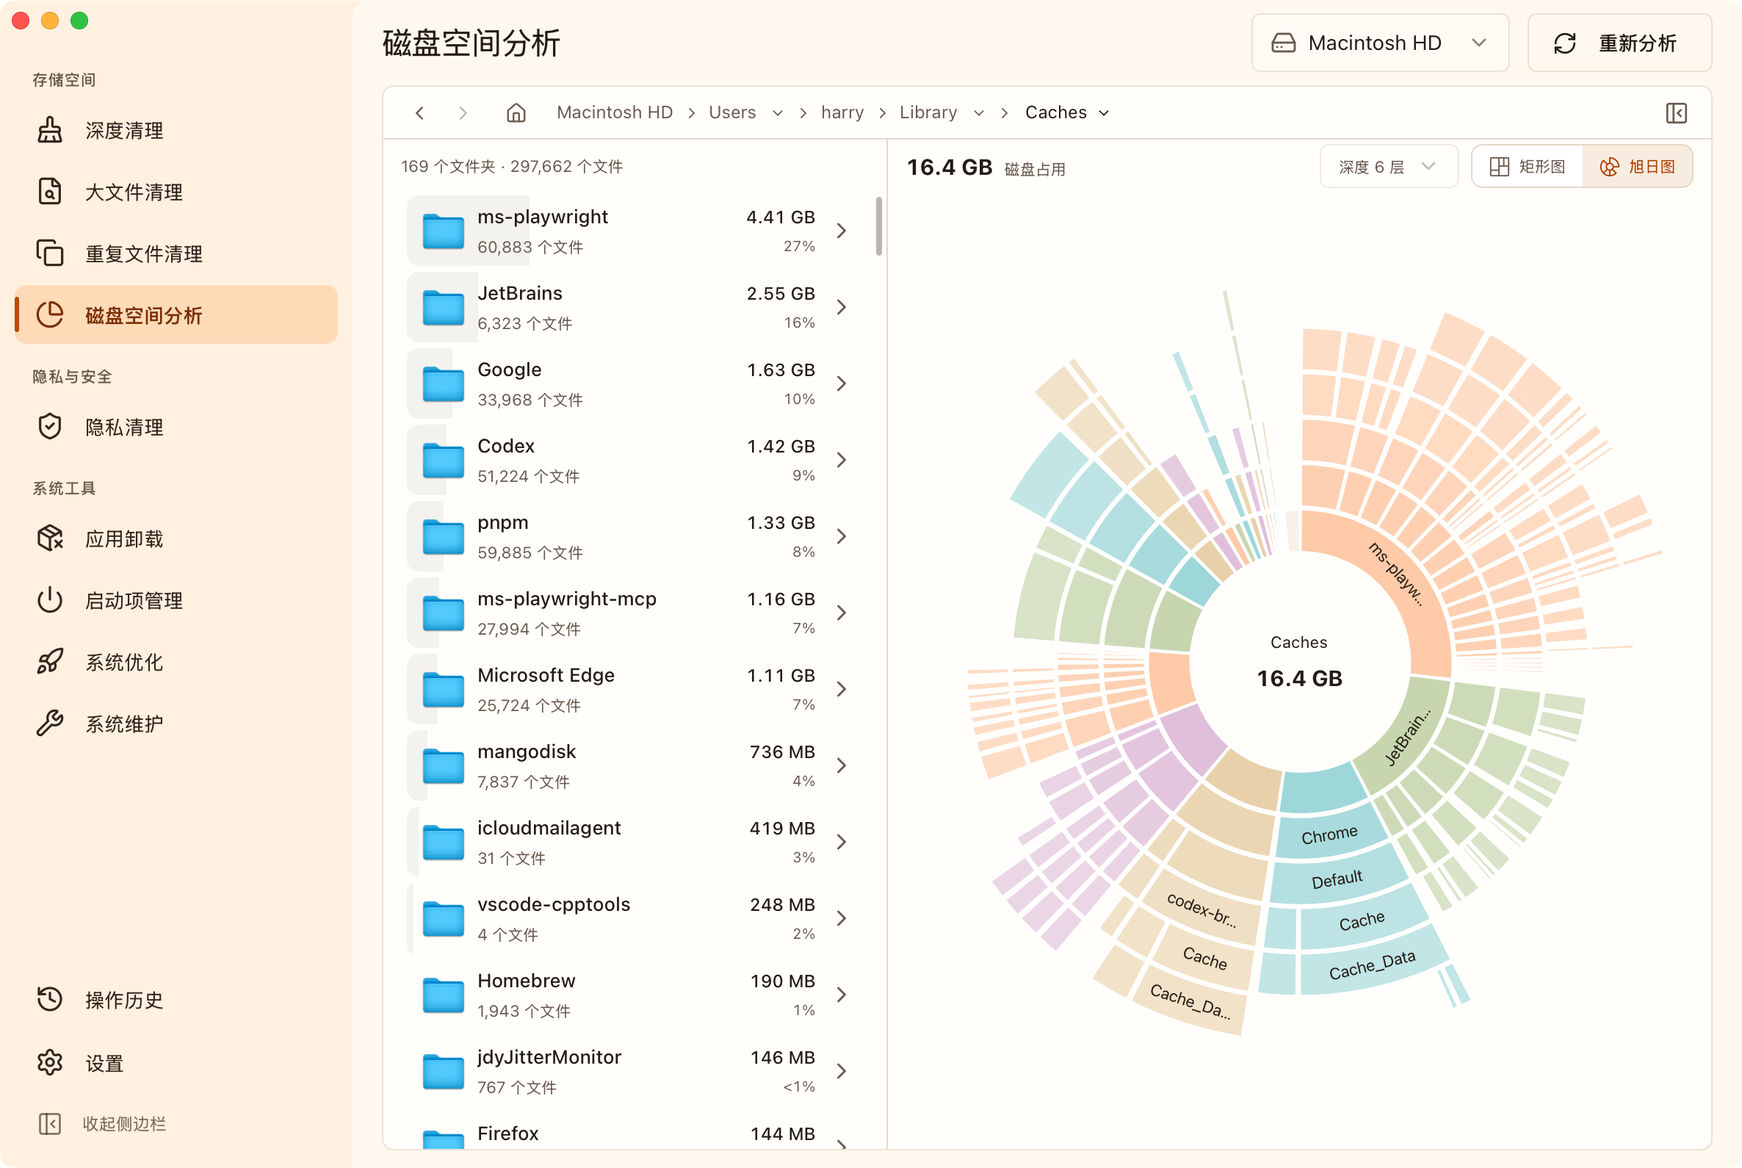Toggle the file list panel icon
Image resolution: width=1742 pixels, height=1168 pixels.
[x=1677, y=113]
